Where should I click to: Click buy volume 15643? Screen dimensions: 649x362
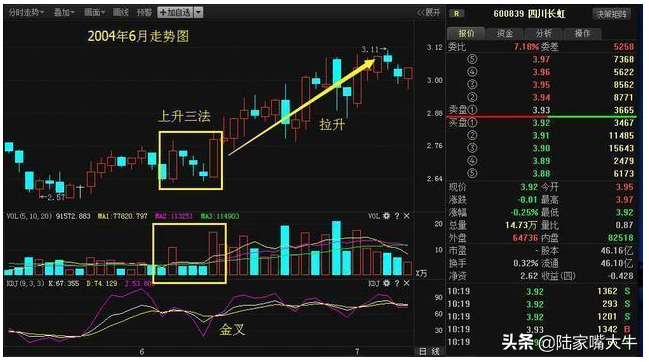pyautogui.click(x=621, y=148)
